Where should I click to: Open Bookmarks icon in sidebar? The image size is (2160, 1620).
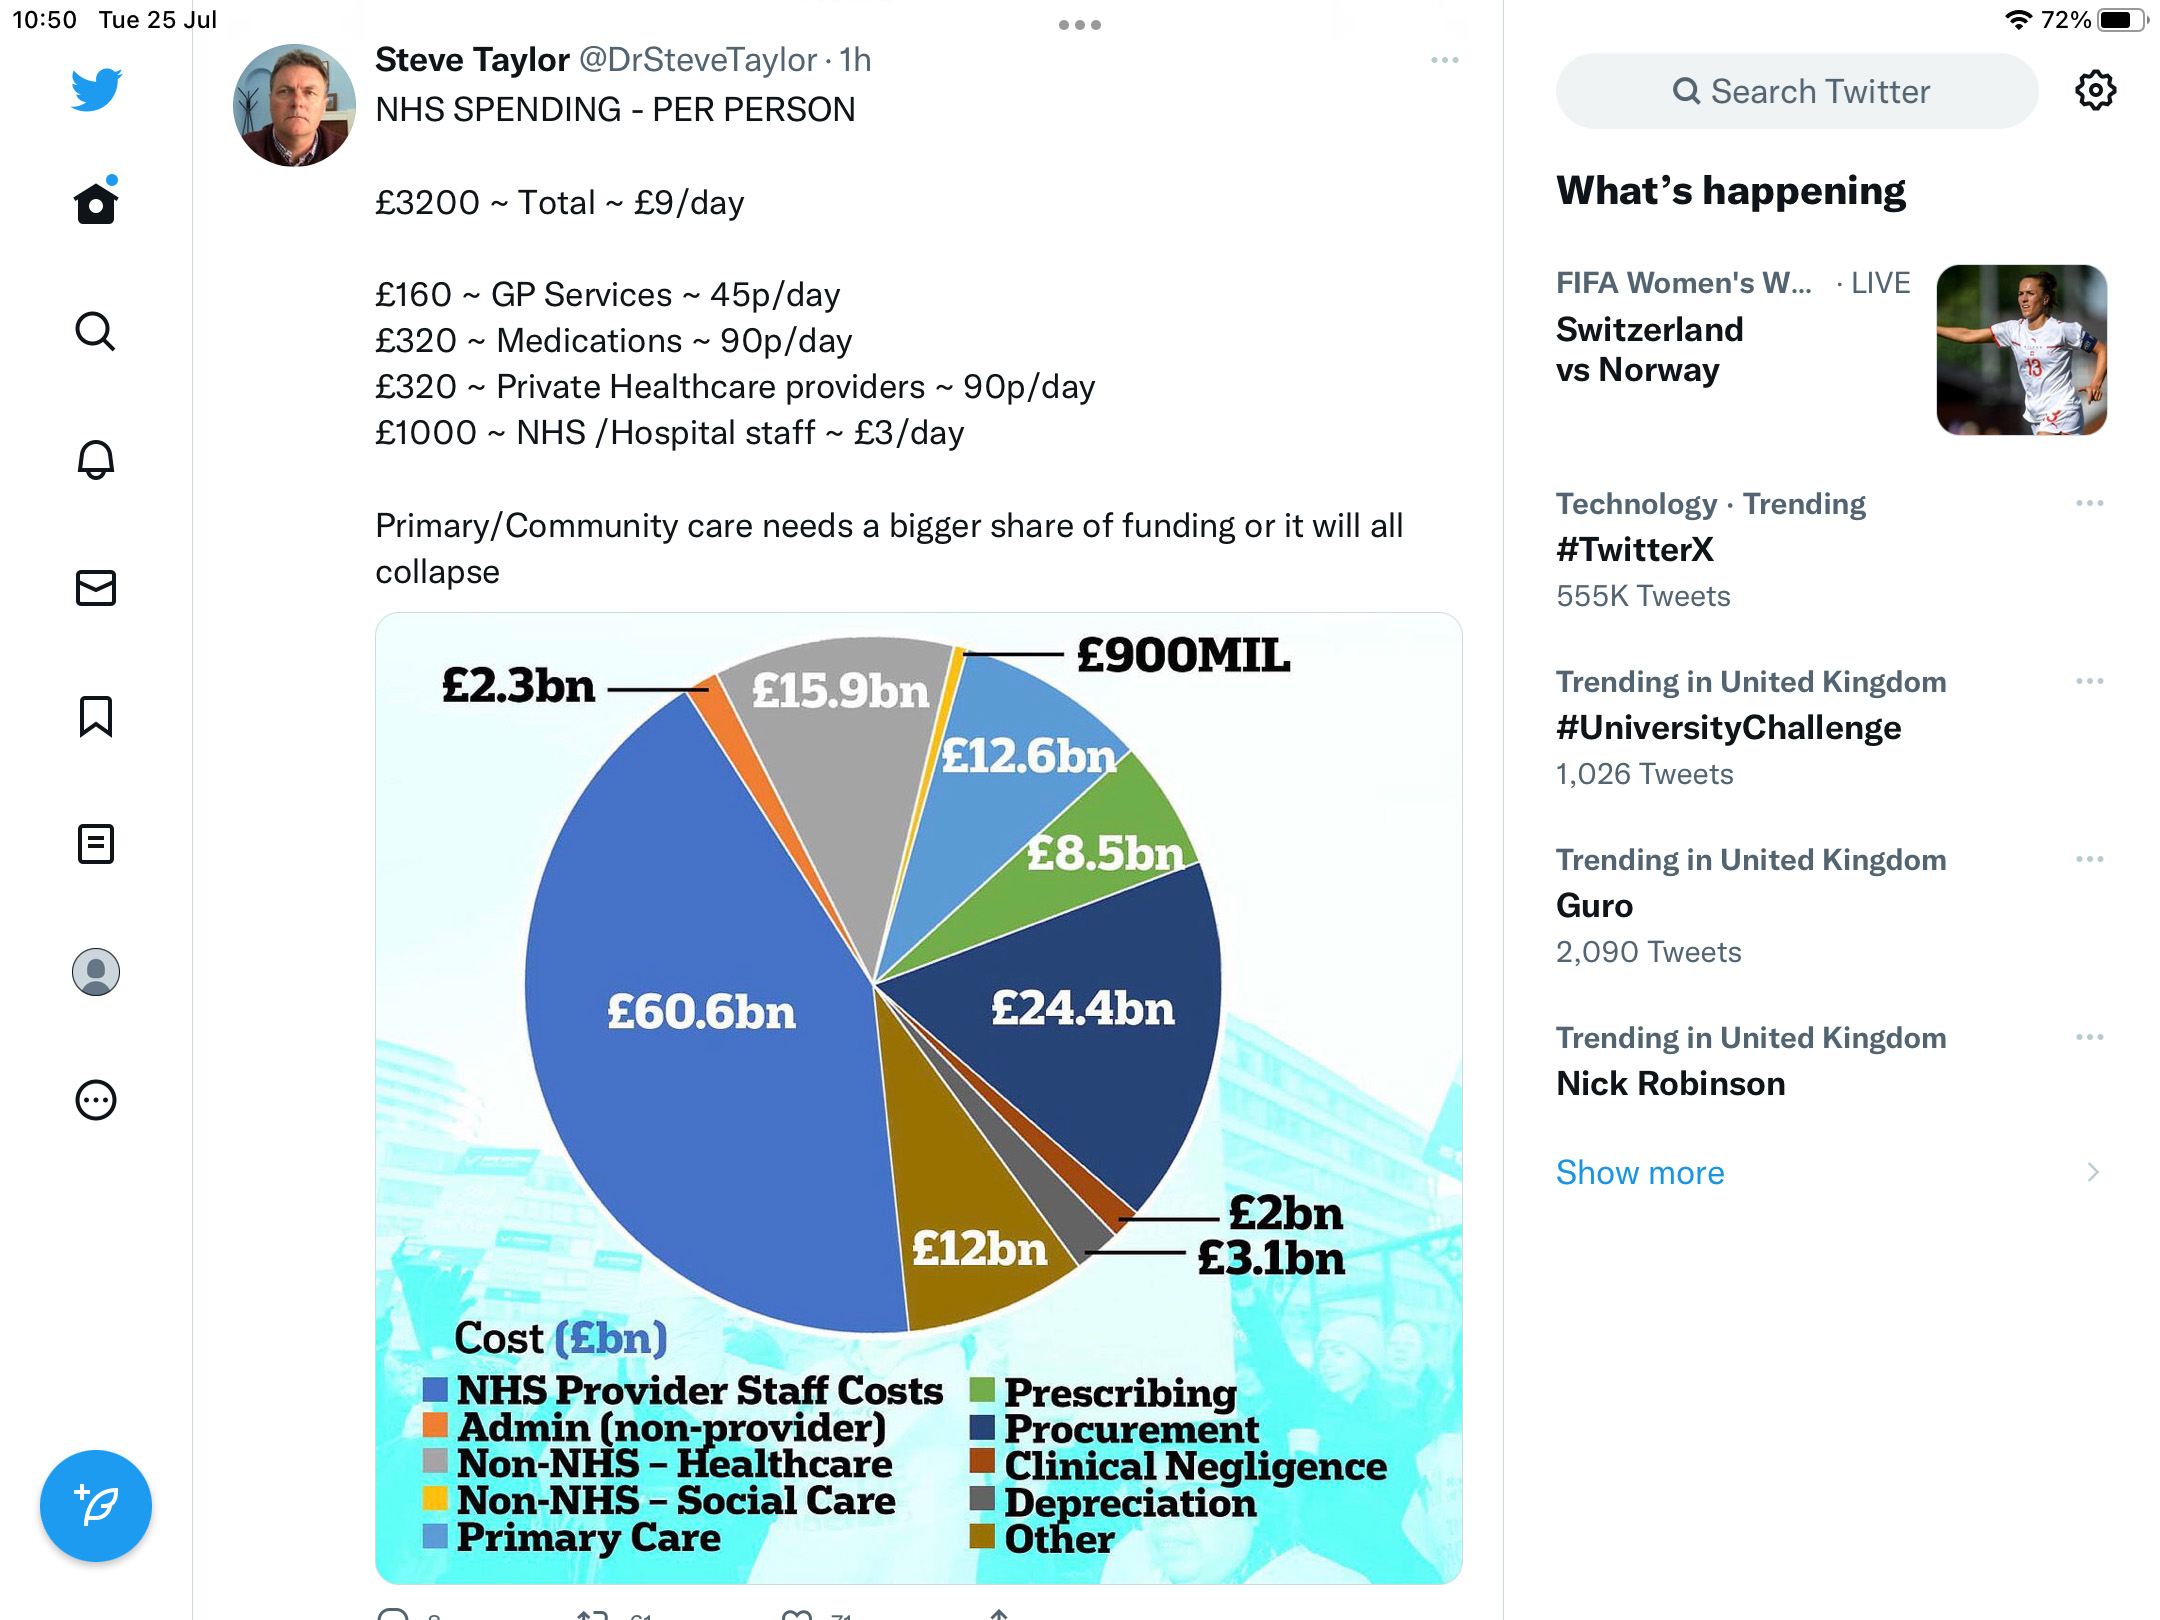(96, 716)
